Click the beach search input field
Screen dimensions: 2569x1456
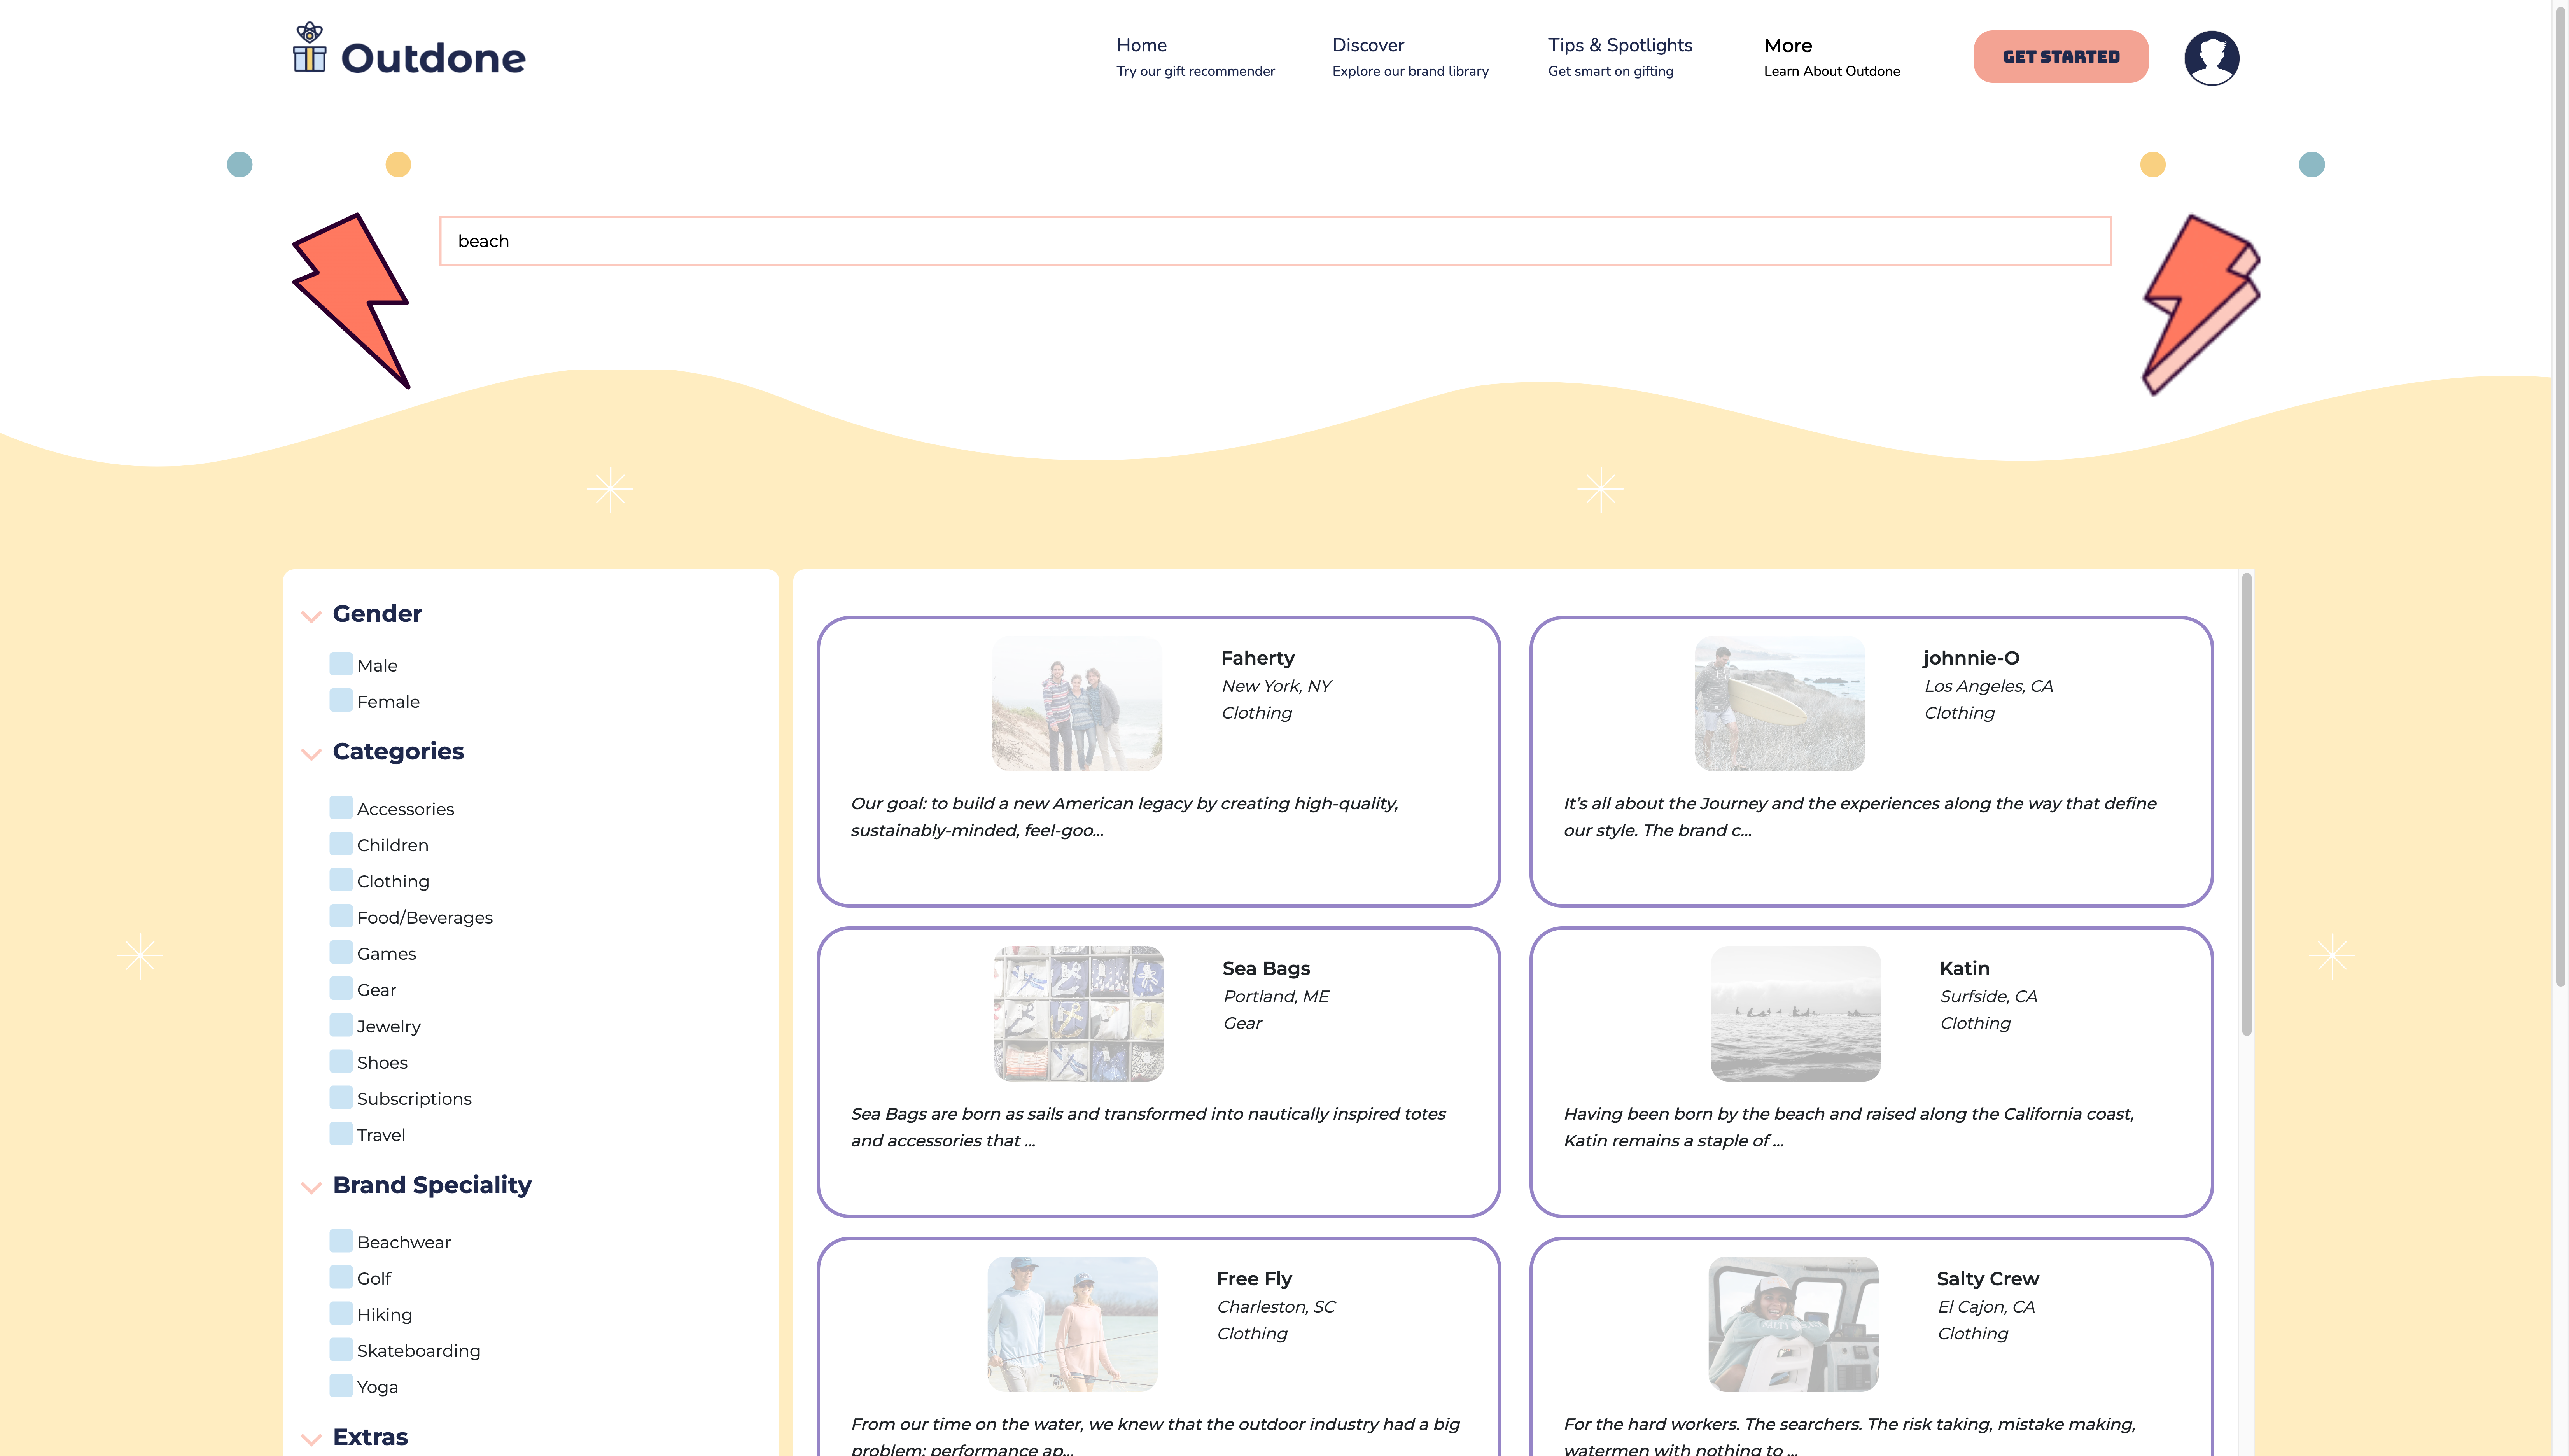coord(1275,241)
